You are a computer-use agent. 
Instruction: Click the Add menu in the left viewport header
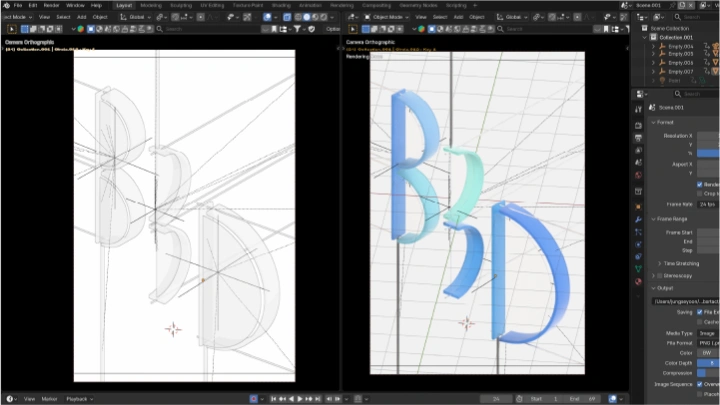81,17
